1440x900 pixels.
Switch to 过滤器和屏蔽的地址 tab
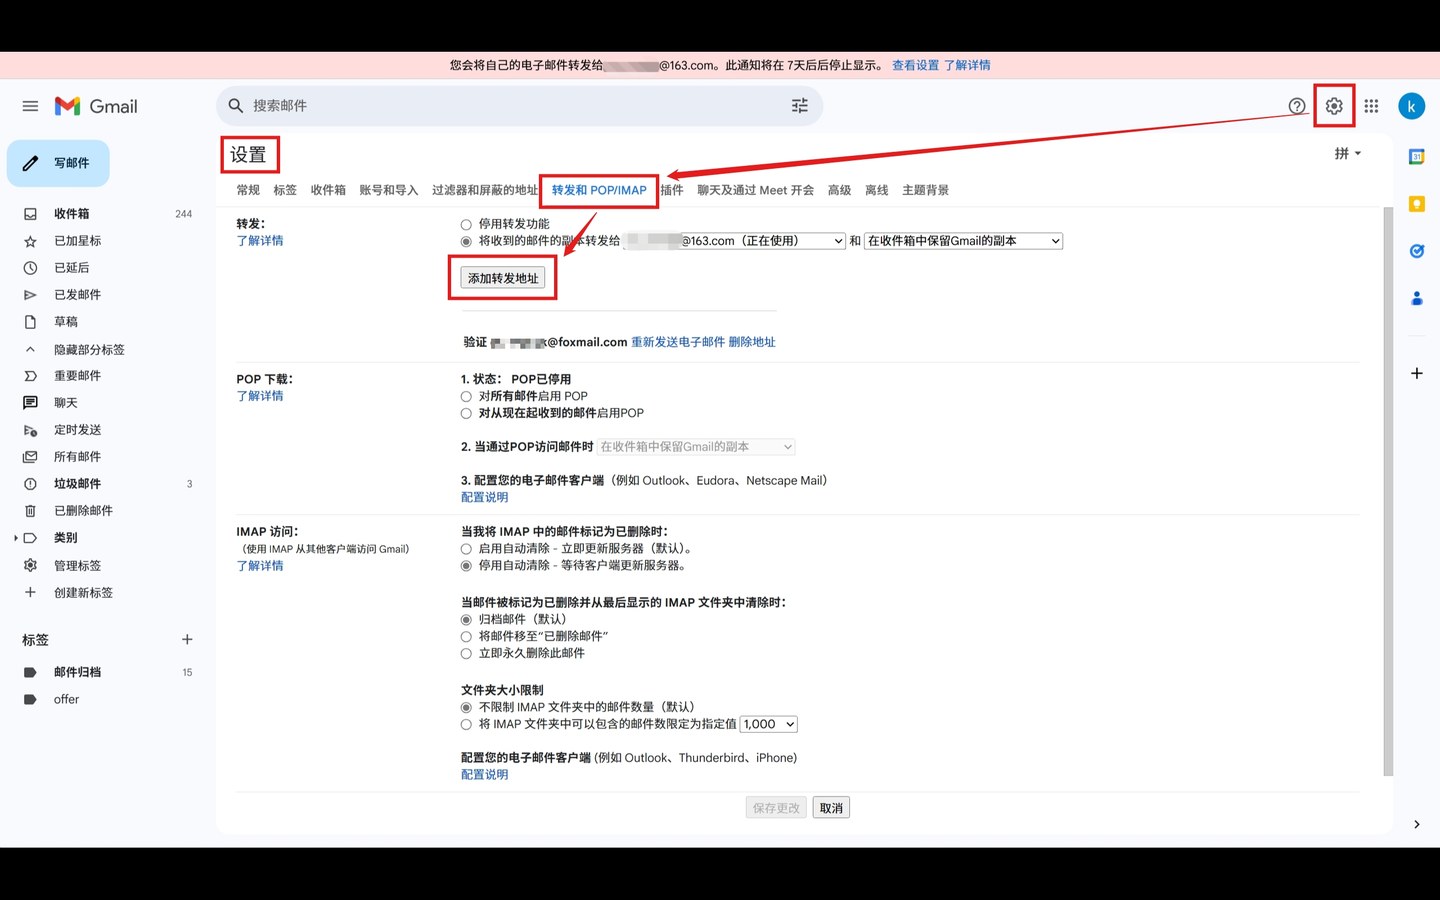pos(485,190)
